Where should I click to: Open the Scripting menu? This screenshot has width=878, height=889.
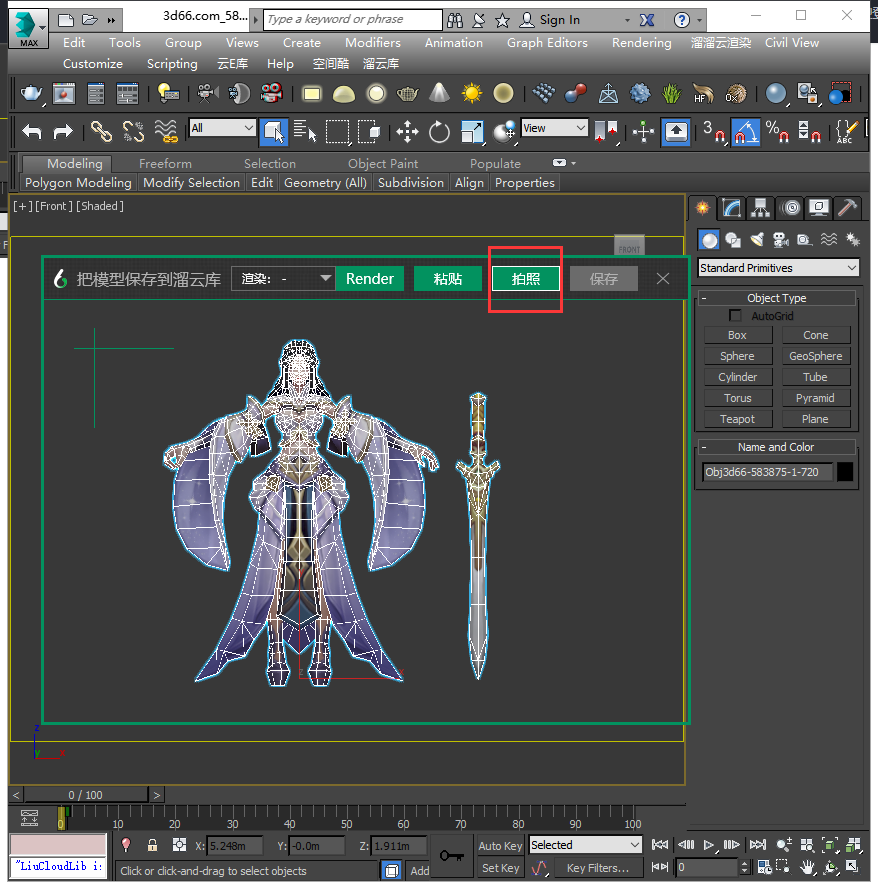[x=172, y=64]
